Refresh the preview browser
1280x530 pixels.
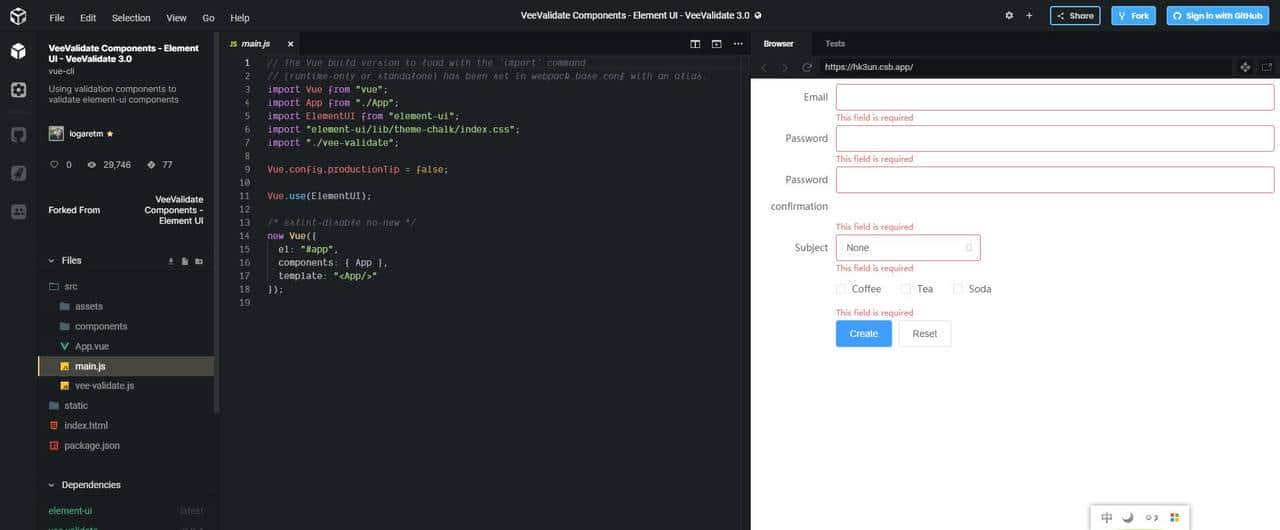(807, 67)
